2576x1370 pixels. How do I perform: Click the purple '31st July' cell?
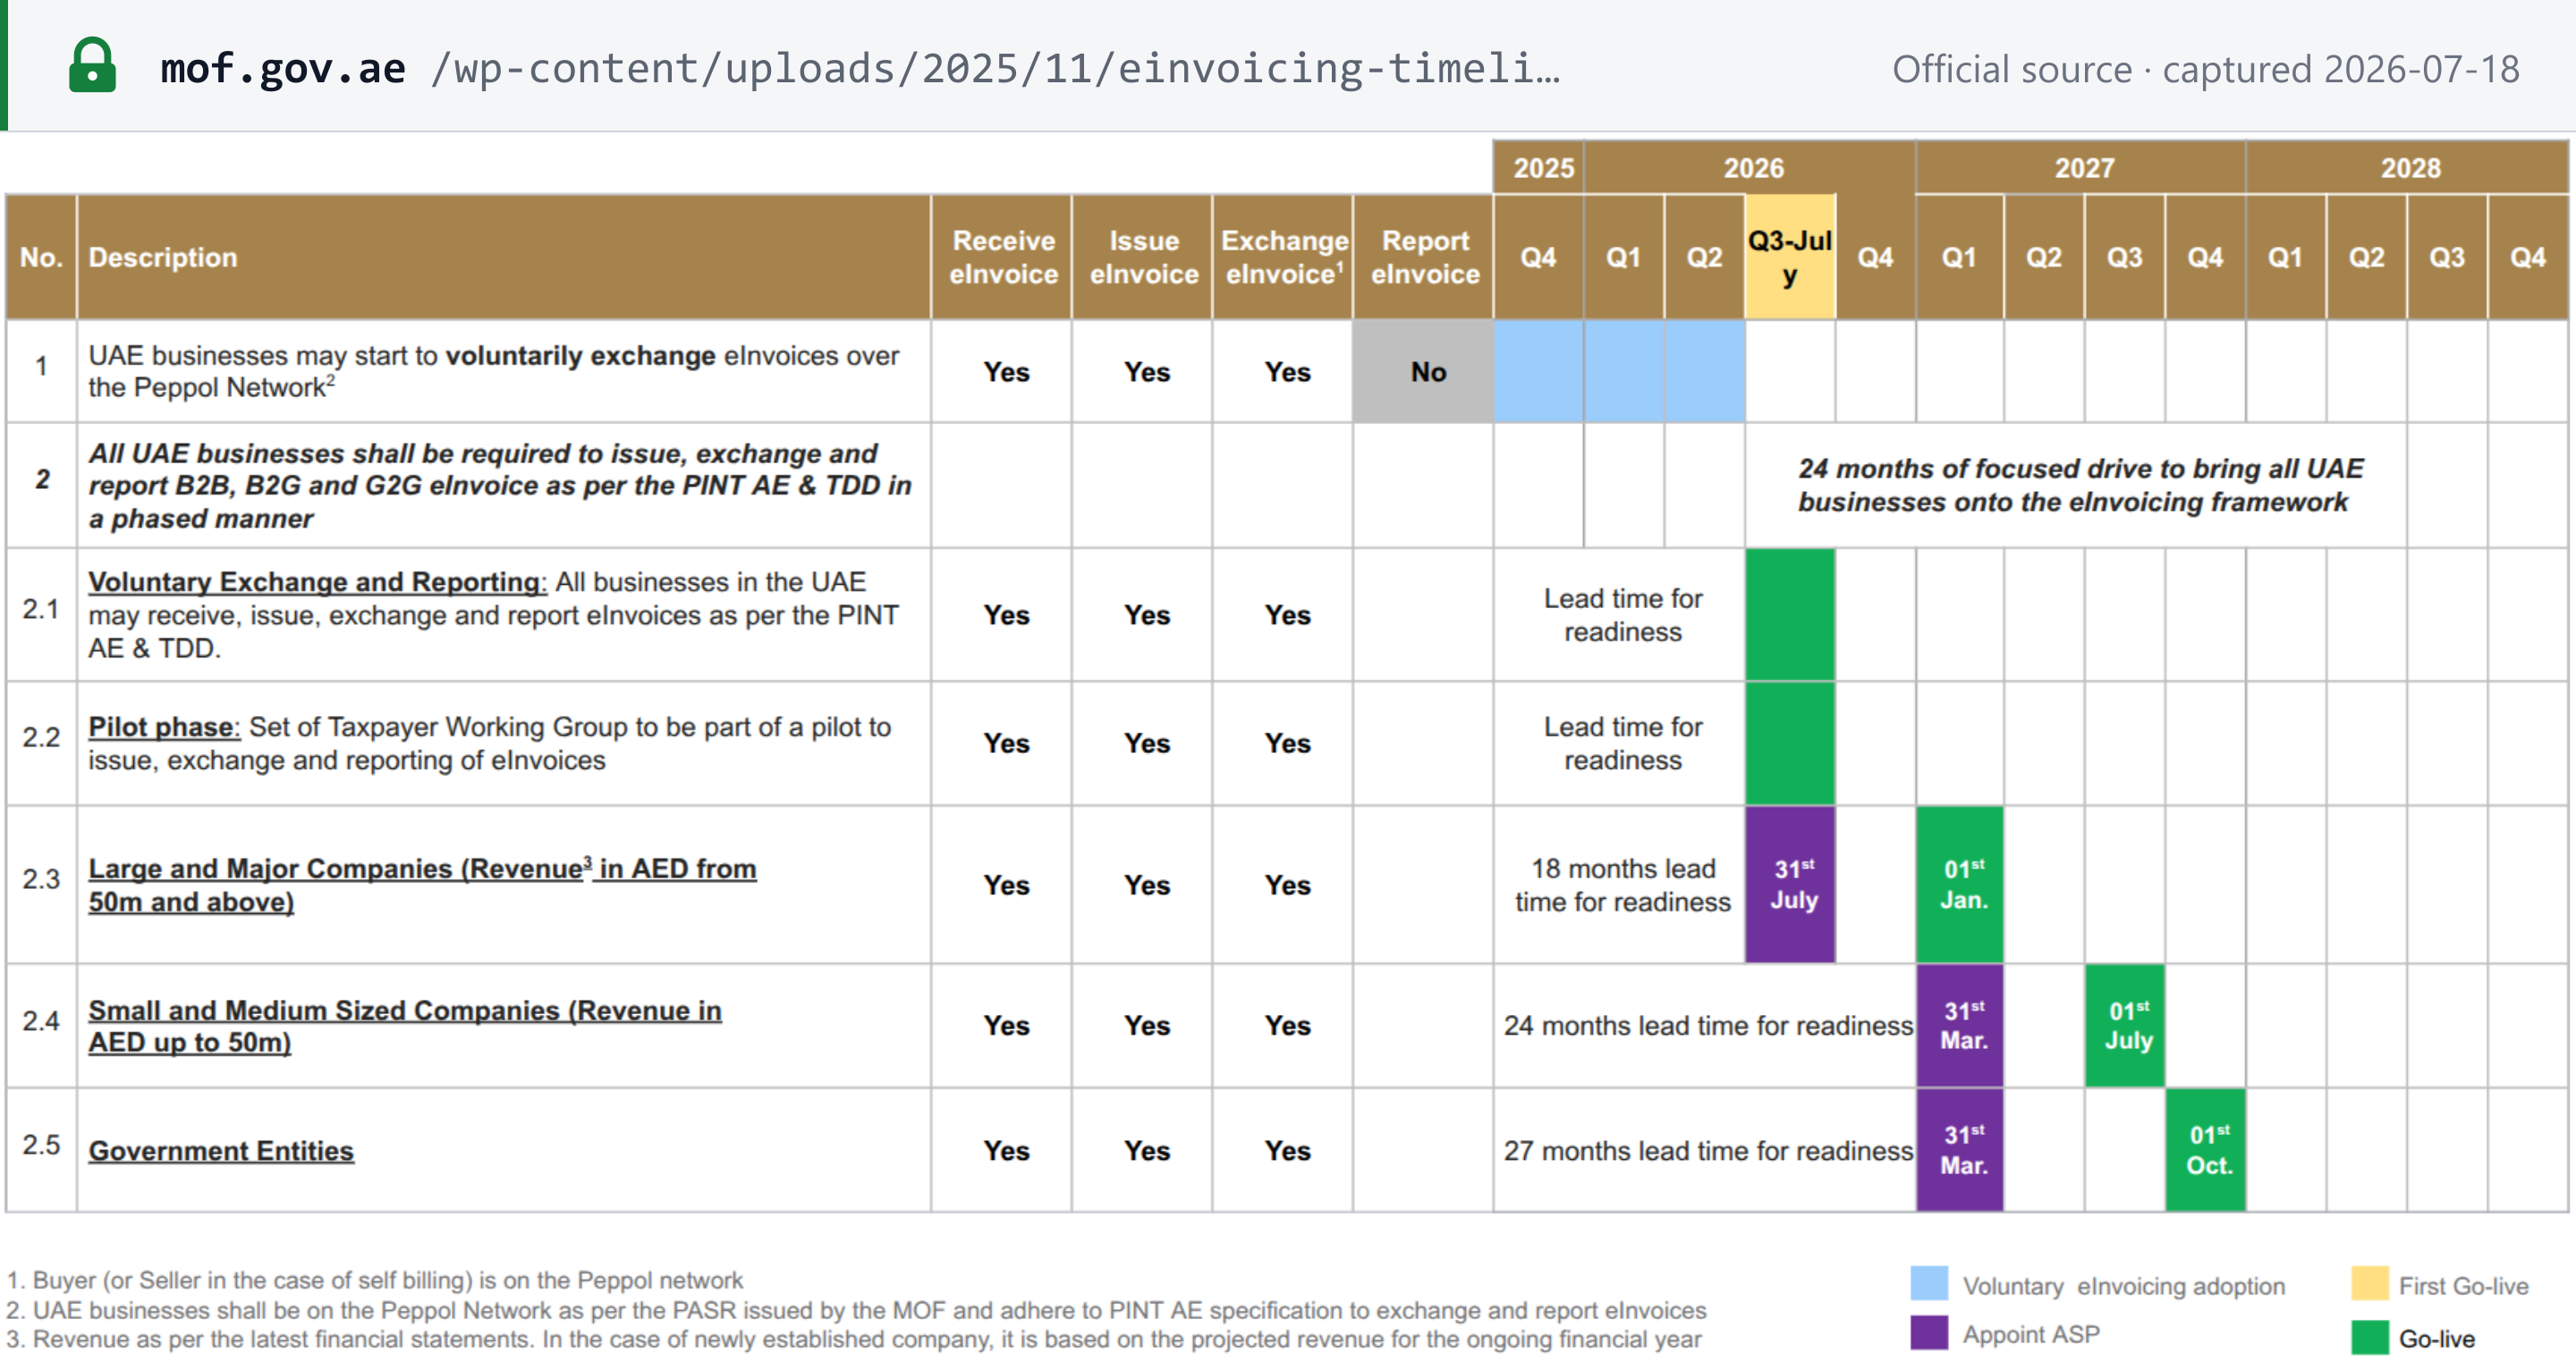[x=1790, y=884]
